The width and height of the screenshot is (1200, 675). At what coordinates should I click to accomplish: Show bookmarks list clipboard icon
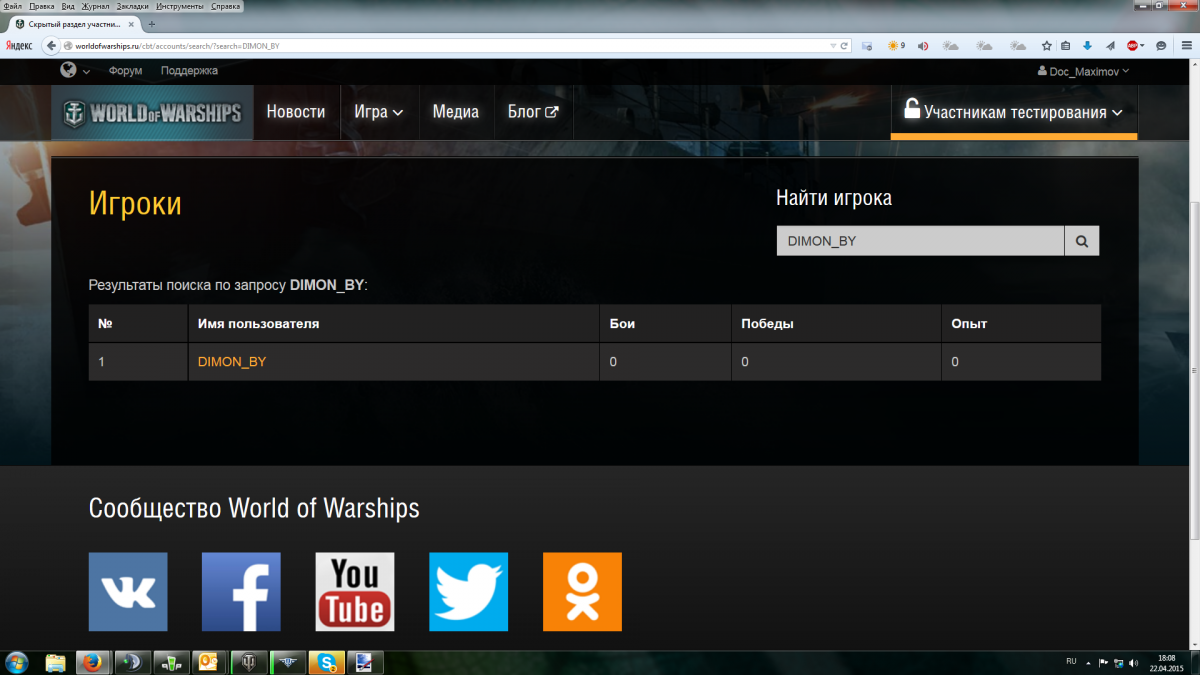[x=1066, y=46]
